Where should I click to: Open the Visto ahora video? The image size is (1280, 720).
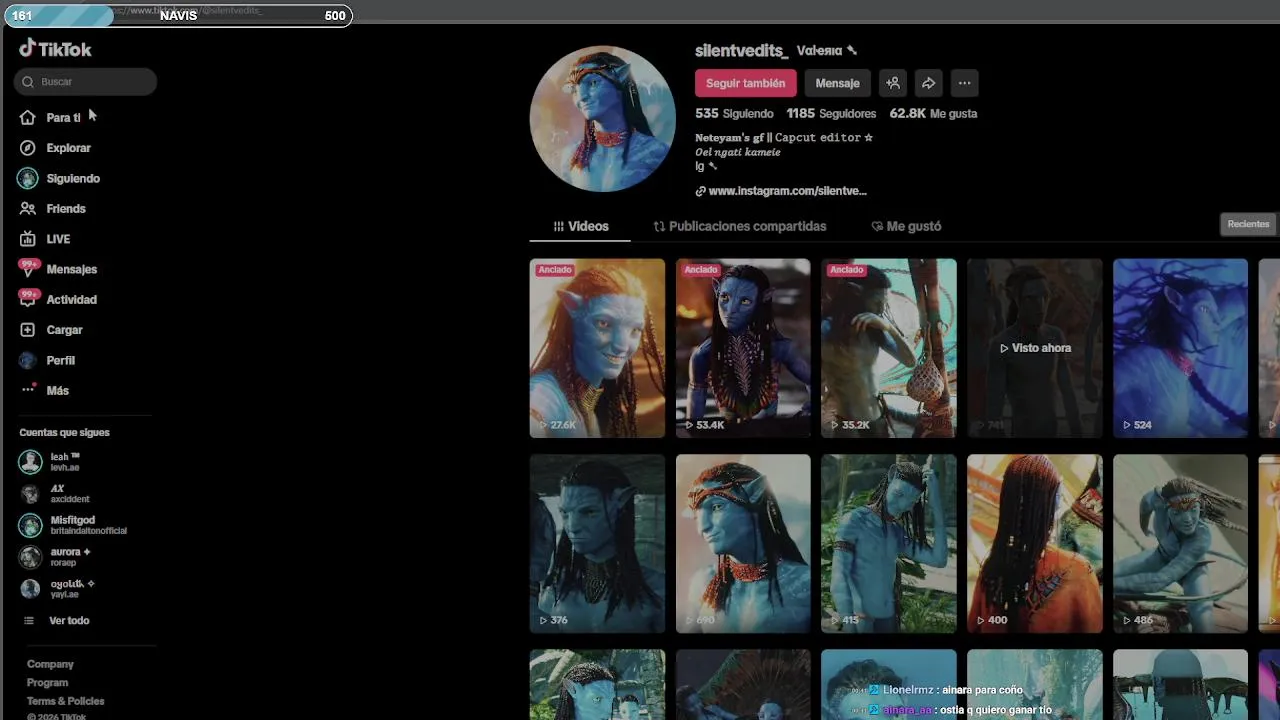tap(1035, 348)
